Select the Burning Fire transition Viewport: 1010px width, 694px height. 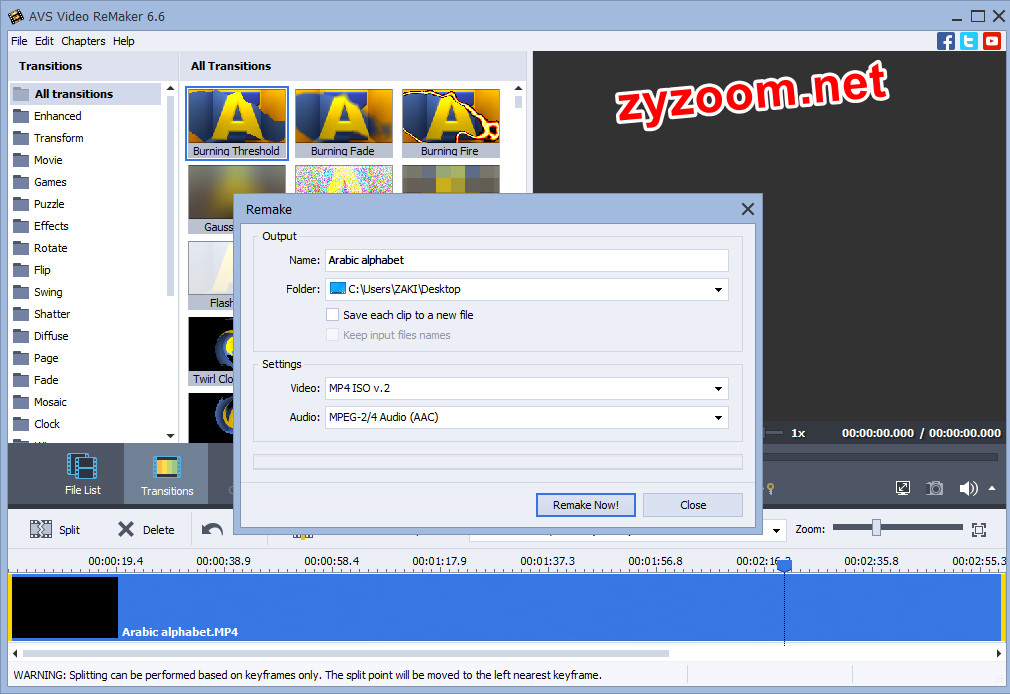(x=451, y=123)
